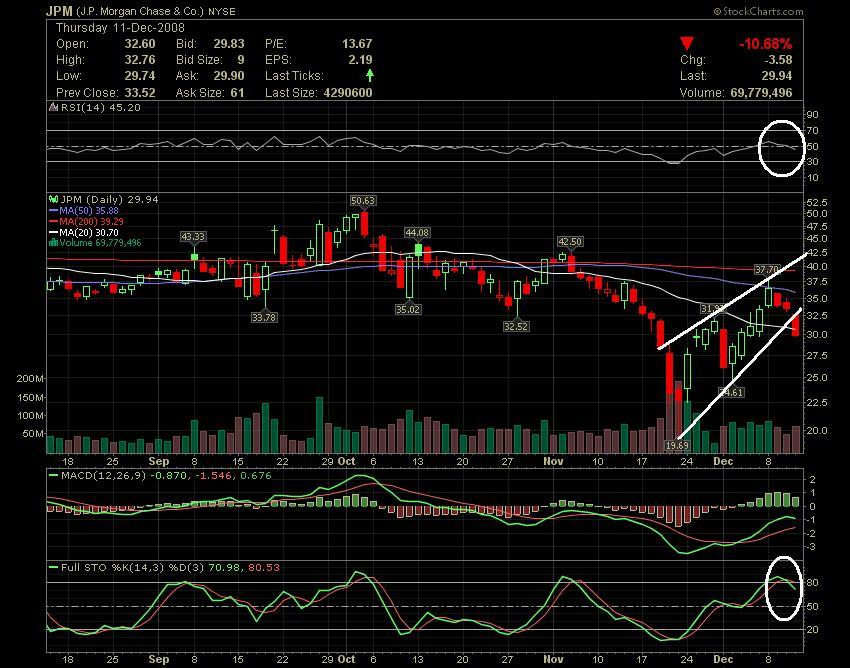Click the 19.69 low price label
Image resolution: width=850 pixels, height=668 pixels.
pos(677,446)
